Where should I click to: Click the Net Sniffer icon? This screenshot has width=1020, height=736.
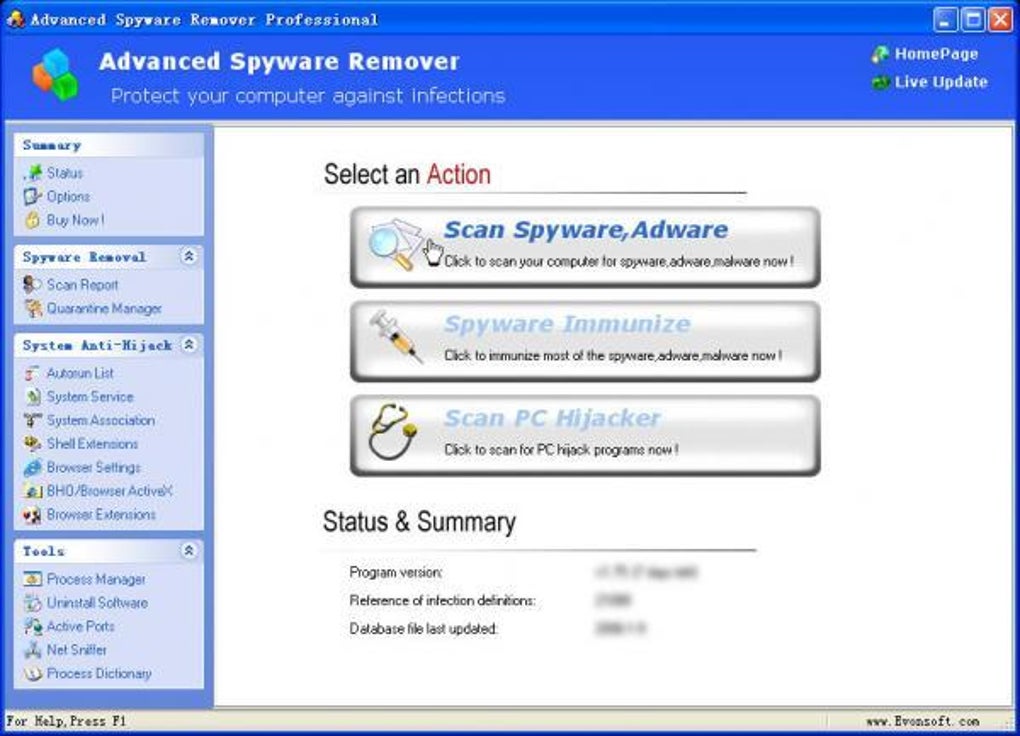(x=33, y=649)
